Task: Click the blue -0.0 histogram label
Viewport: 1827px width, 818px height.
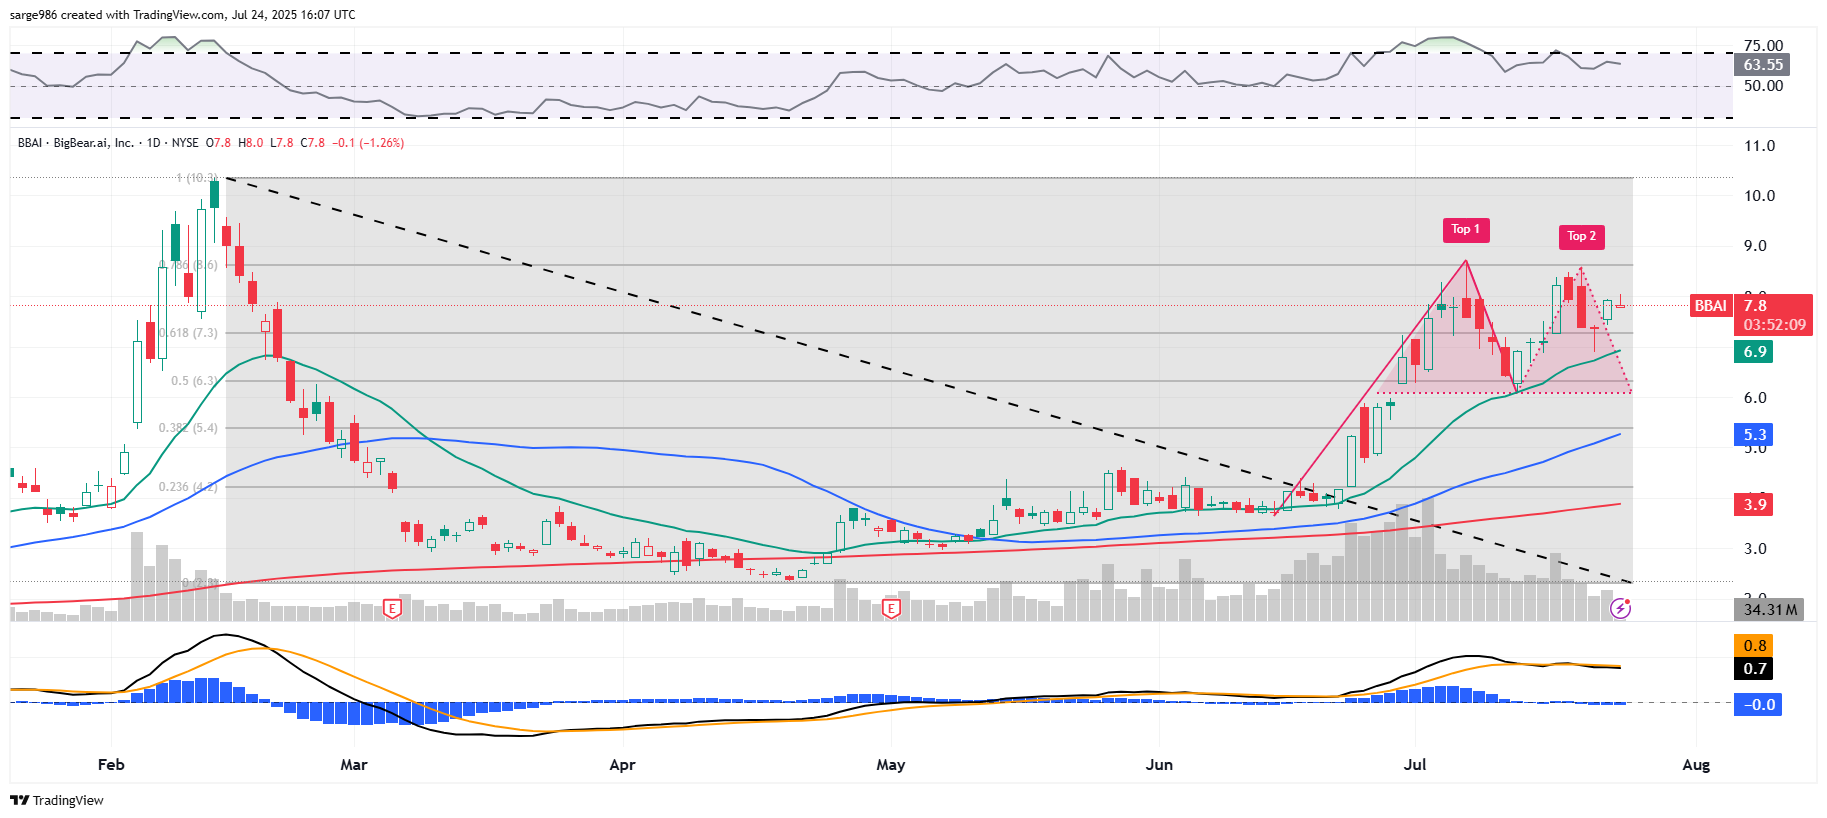Action: click(1759, 705)
